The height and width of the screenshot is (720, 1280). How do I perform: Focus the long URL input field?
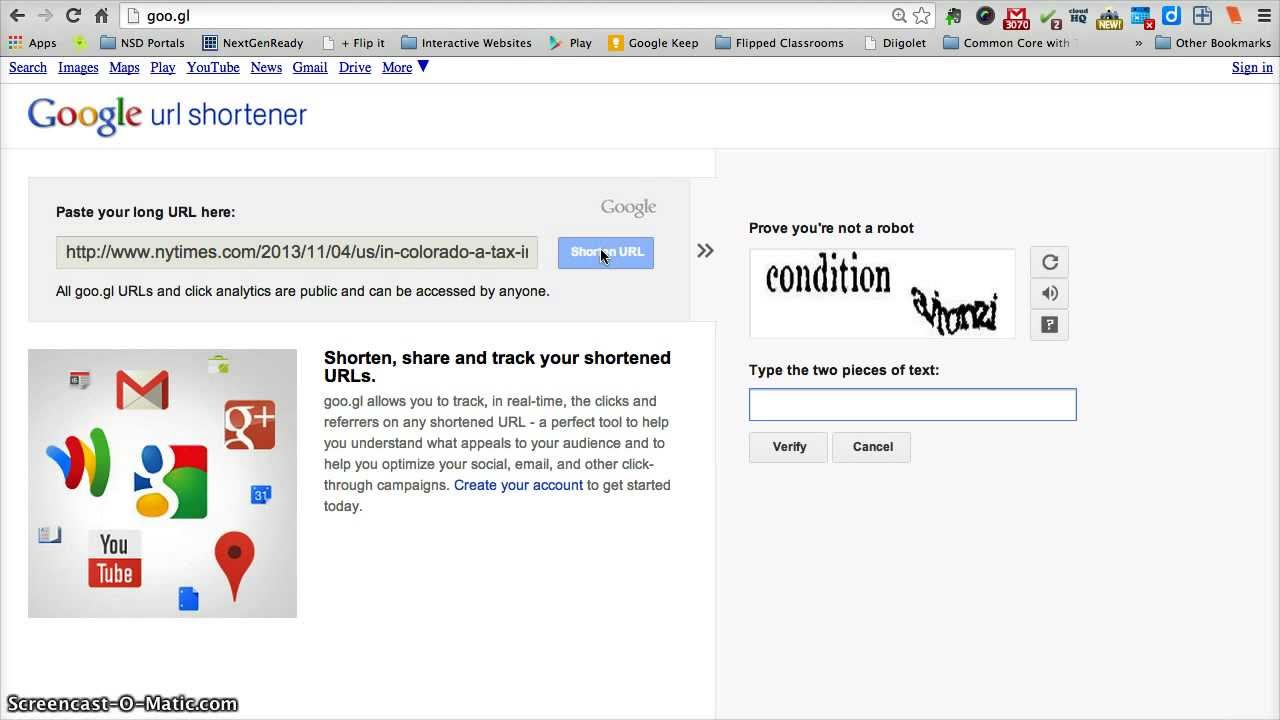(297, 252)
